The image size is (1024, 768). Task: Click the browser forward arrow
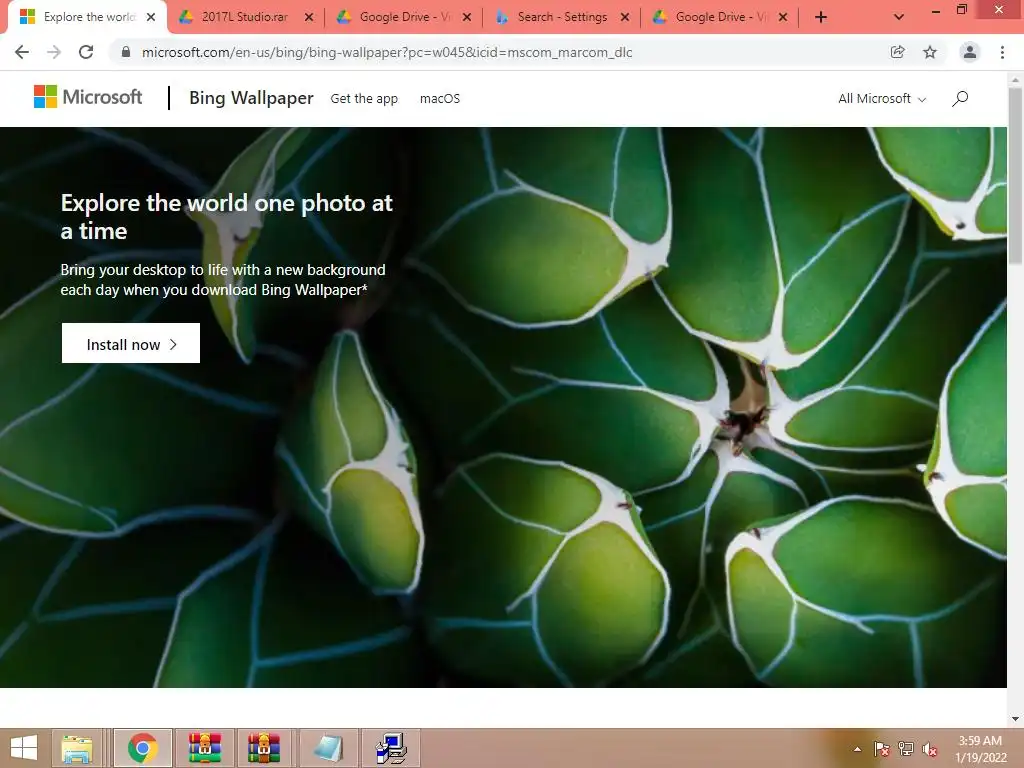(54, 52)
